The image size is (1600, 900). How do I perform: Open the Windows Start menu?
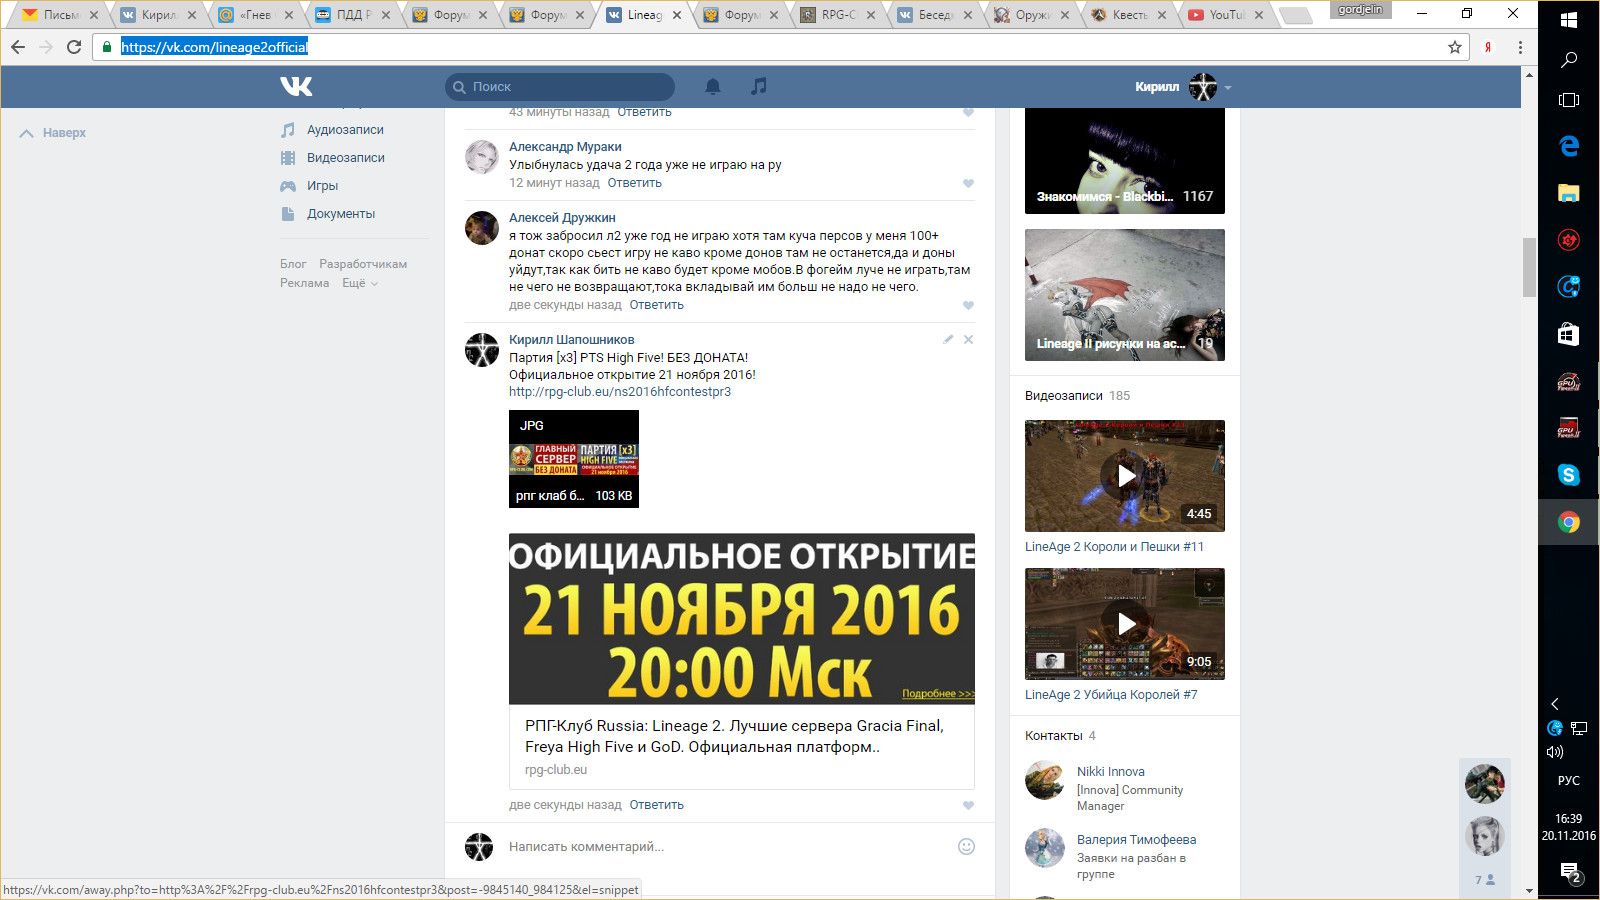(x=1569, y=20)
